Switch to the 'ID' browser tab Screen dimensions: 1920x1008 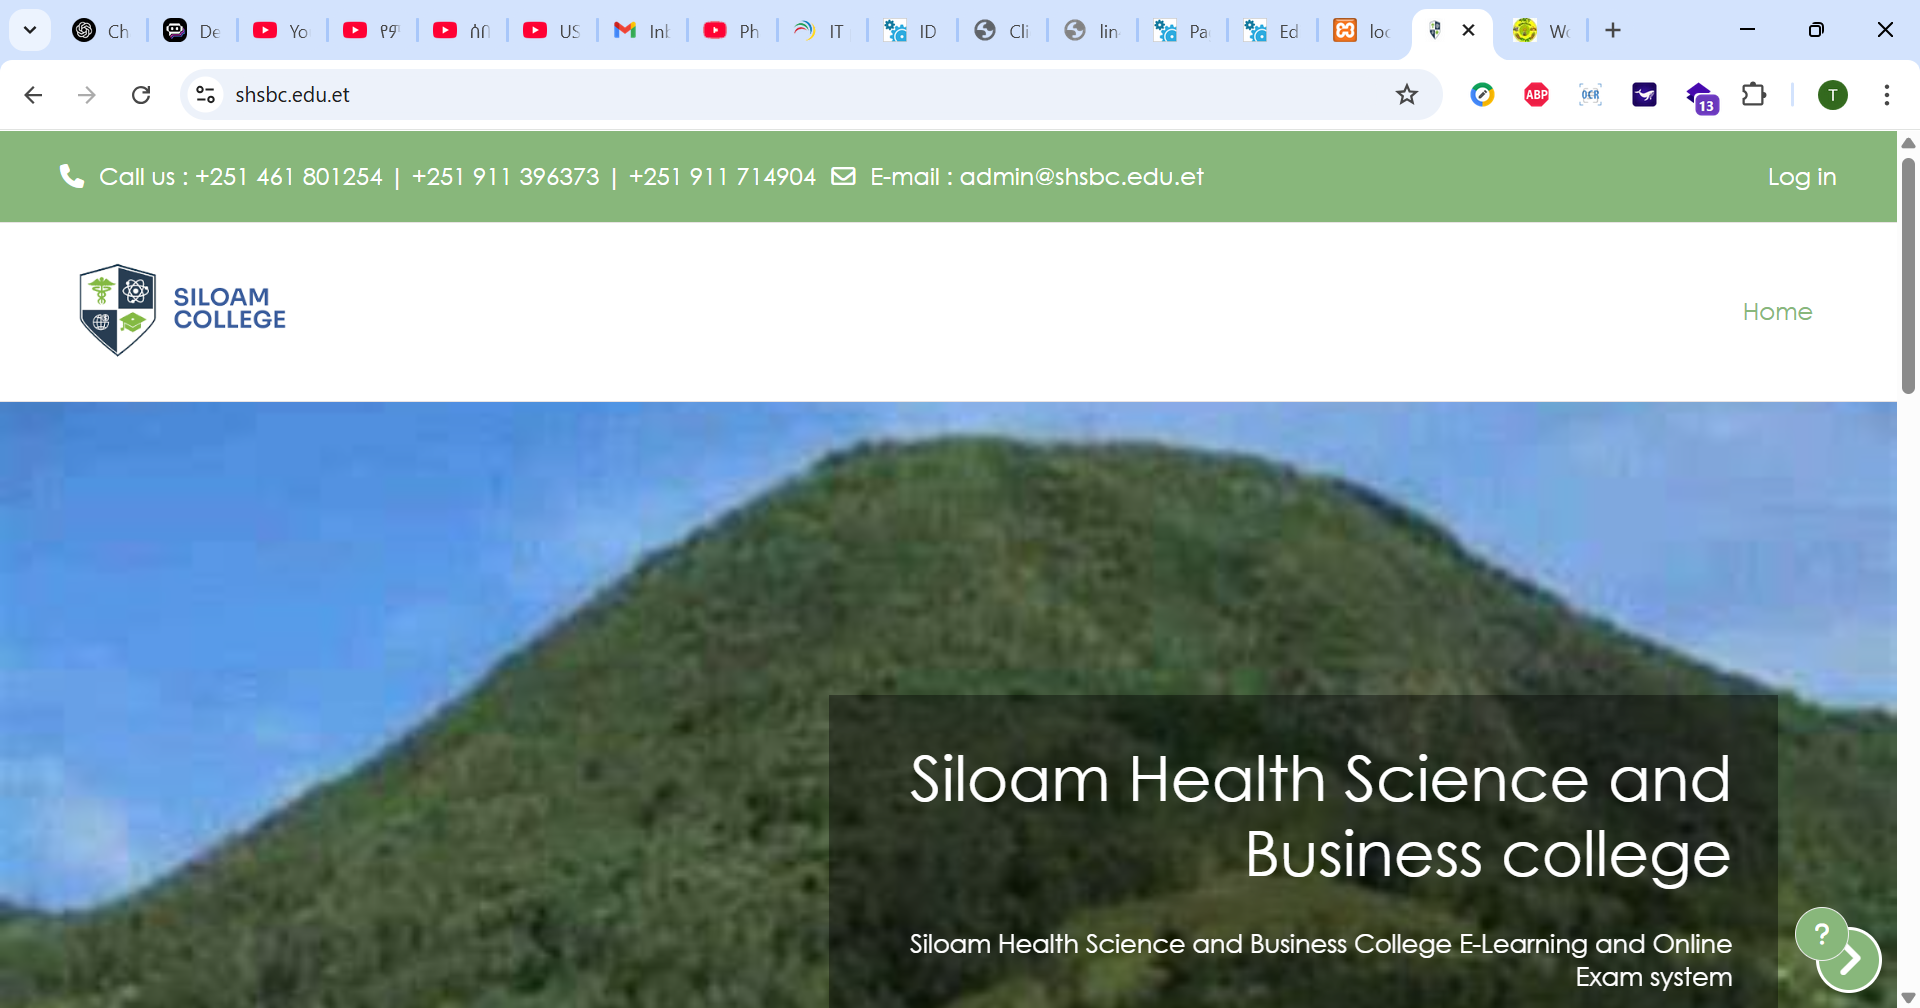click(912, 31)
